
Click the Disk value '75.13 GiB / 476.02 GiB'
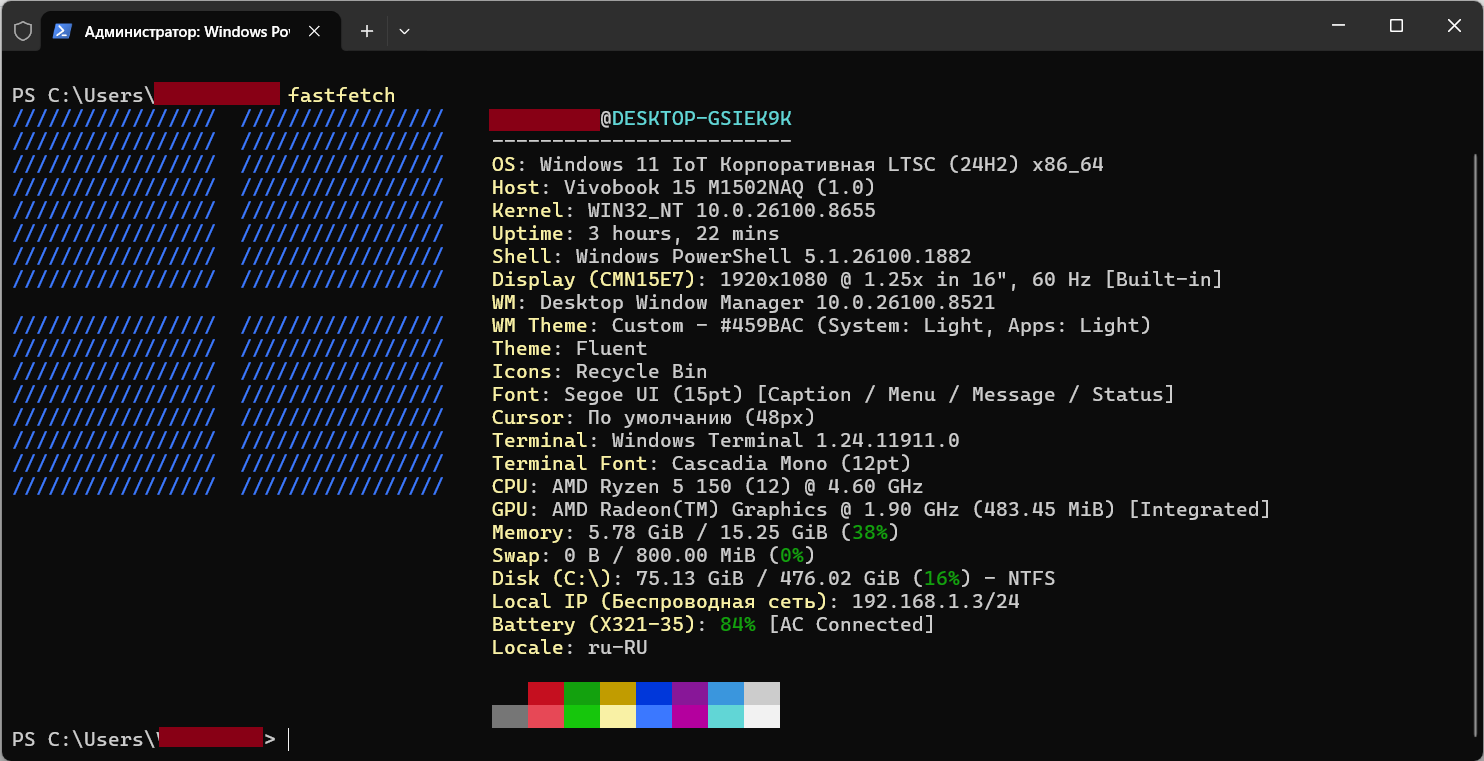pos(768,578)
